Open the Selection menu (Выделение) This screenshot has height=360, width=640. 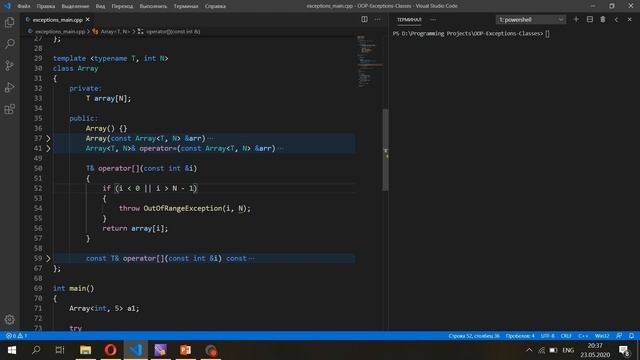pyautogui.click(x=75, y=6)
